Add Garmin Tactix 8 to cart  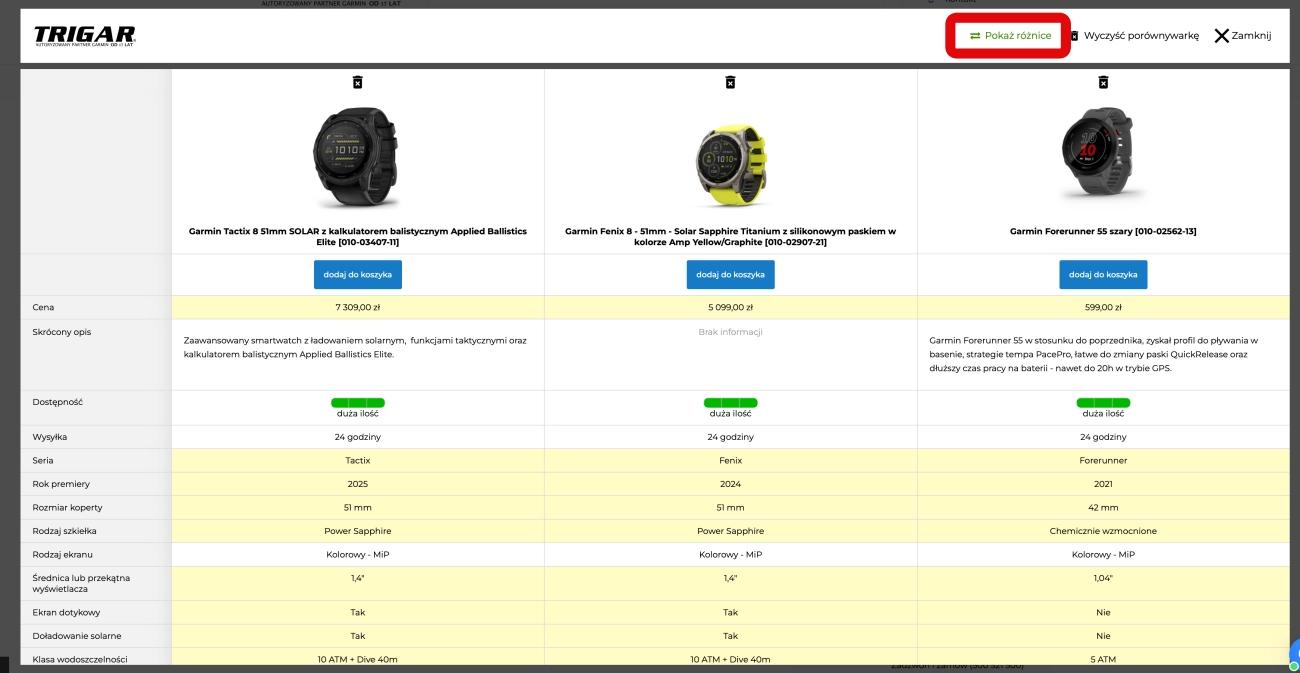pyautogui.click(x=357, y=274)
